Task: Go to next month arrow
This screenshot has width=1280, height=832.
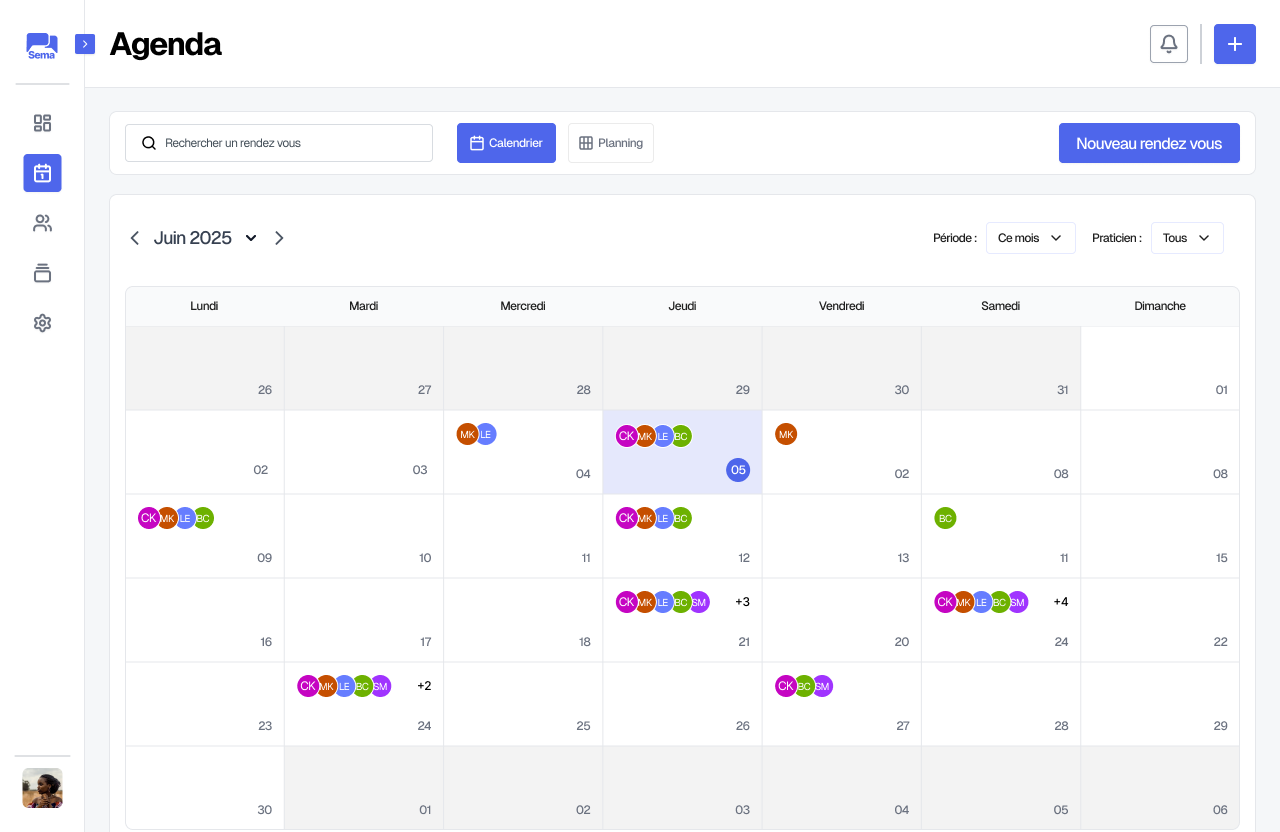Action: tap(279, 238)
